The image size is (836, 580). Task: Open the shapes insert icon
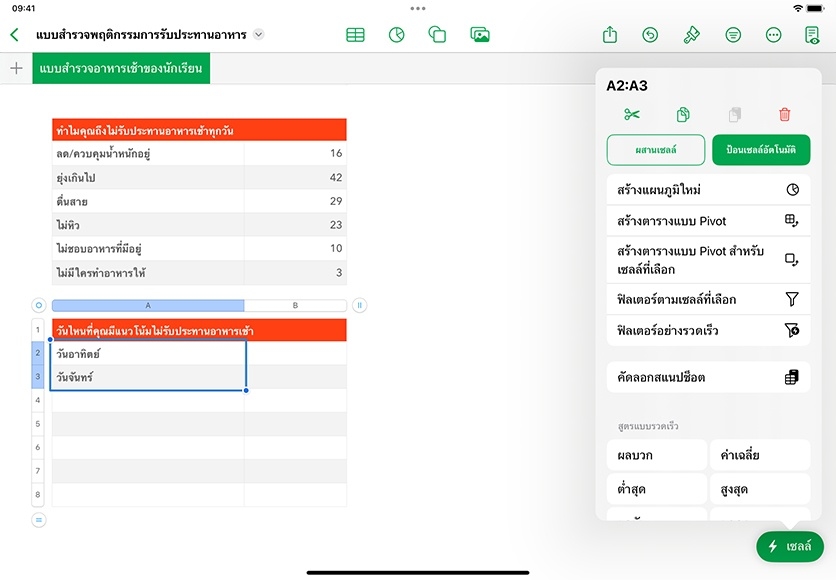click(x=437, y=35)
